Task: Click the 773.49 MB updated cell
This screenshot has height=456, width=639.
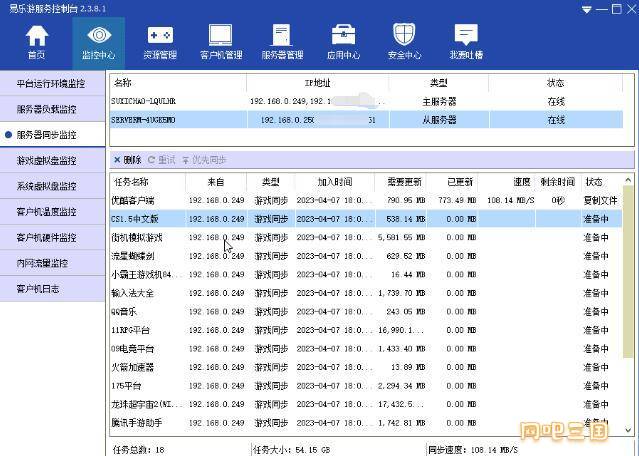Action: tap(457, 200)
